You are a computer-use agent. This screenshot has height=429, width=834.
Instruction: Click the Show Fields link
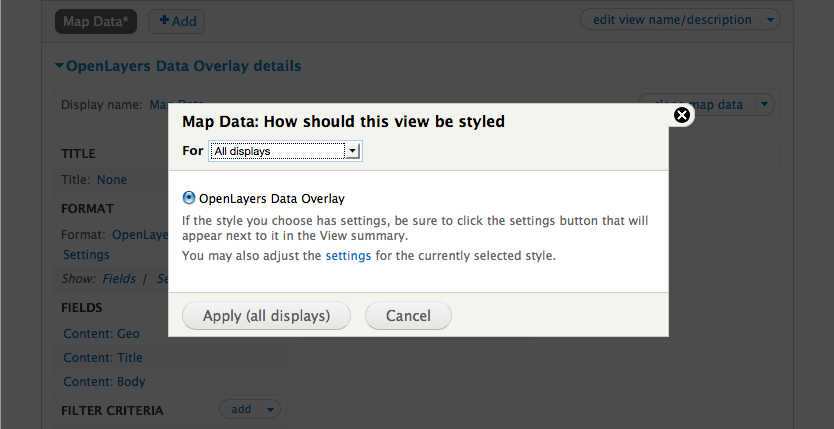pyautogui.click(x=119, y=279)
